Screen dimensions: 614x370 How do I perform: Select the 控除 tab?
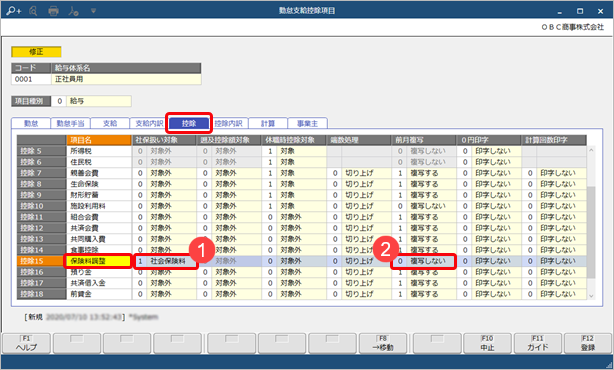[x=189, y=123]
